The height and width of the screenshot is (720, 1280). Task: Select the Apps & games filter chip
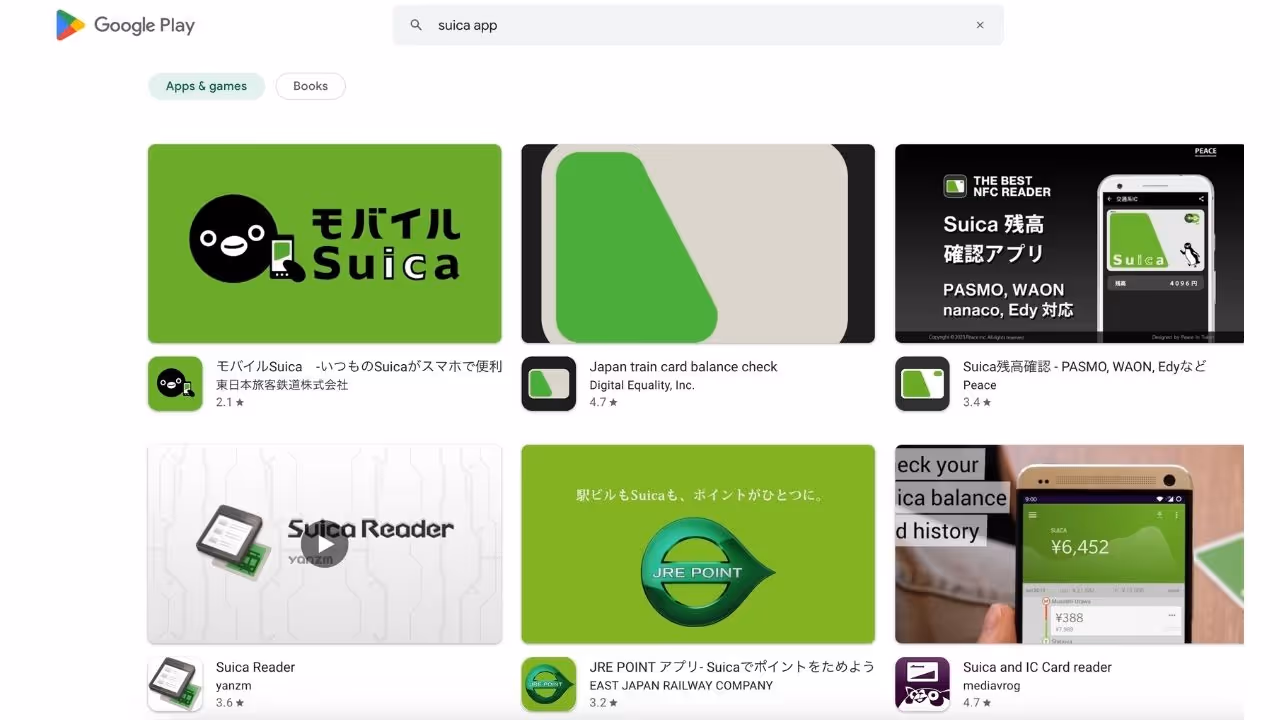click(206, 86)
